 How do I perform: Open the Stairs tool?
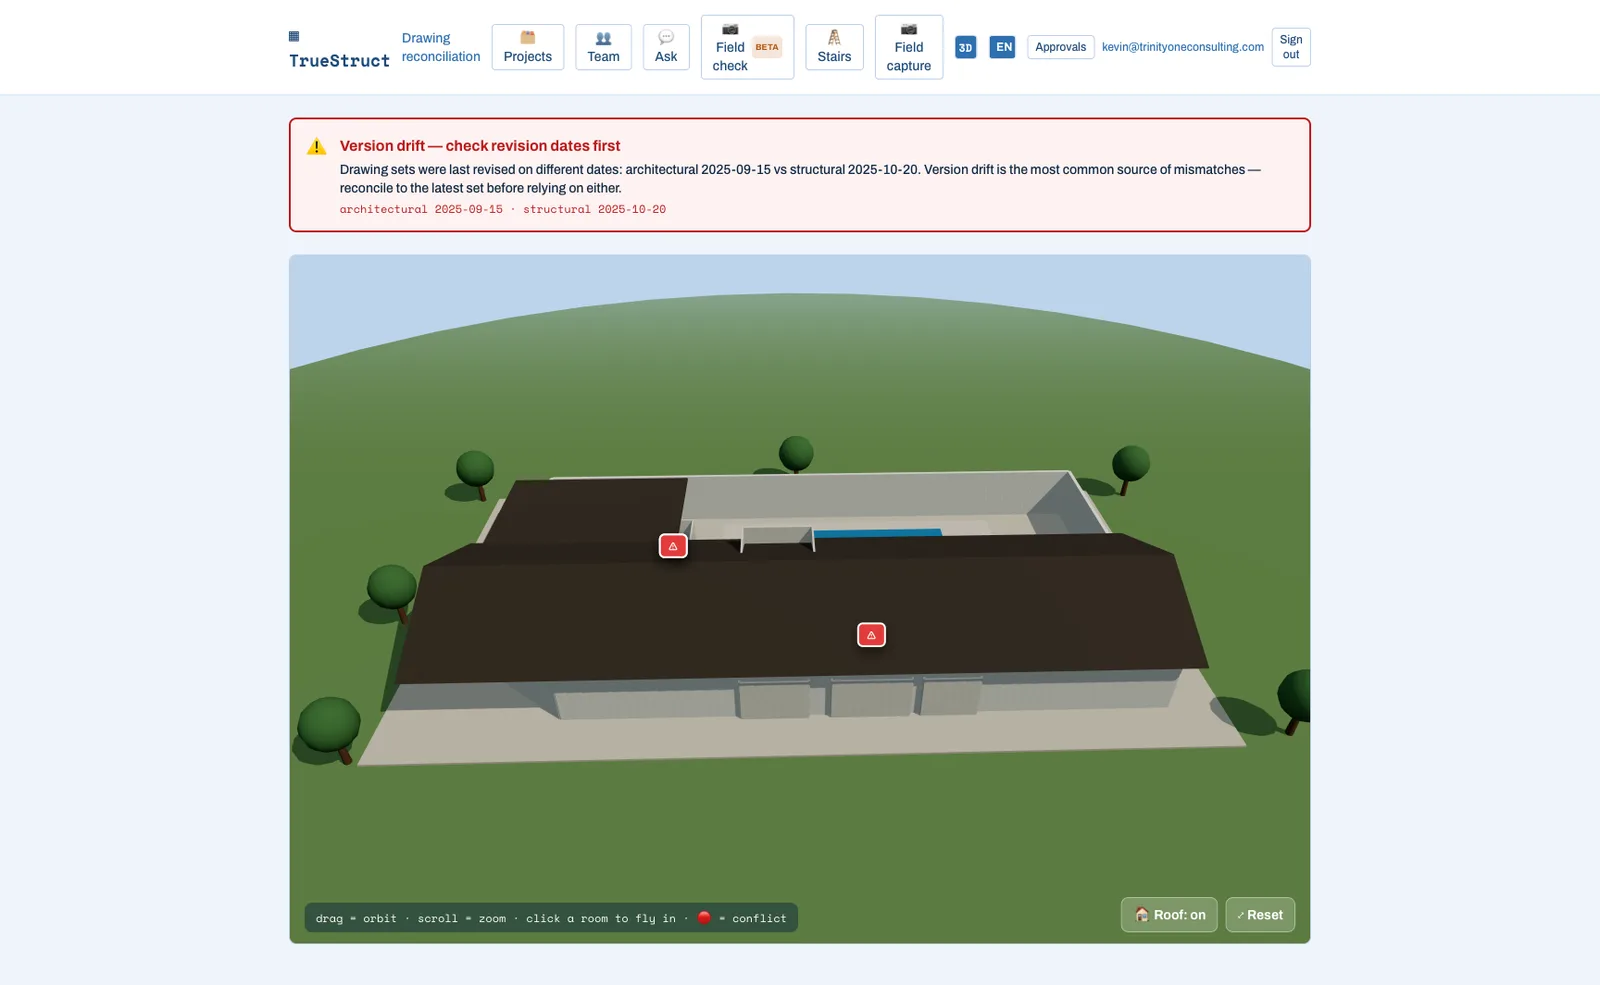(834, 47)
